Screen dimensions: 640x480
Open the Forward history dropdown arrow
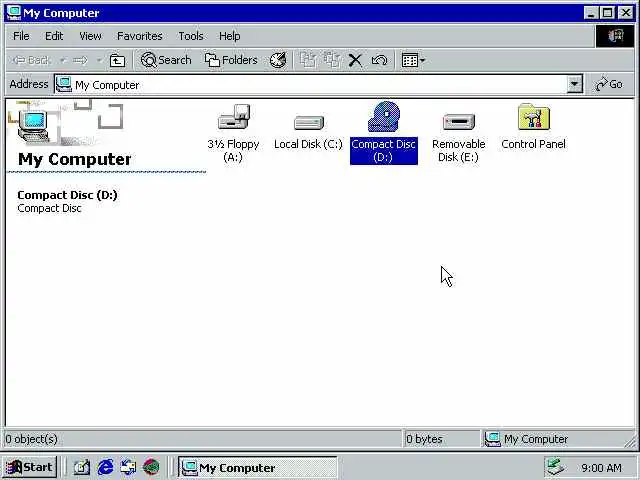pos(99,60)
